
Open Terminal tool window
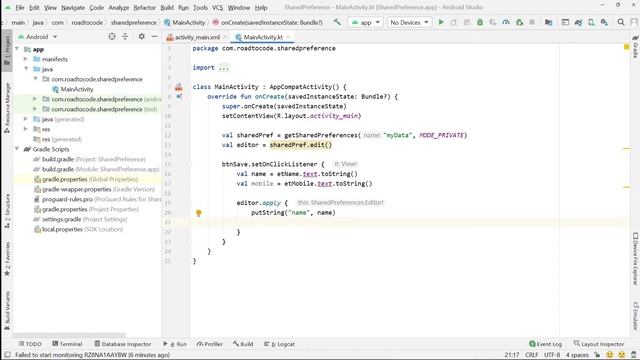pos(67,344)
